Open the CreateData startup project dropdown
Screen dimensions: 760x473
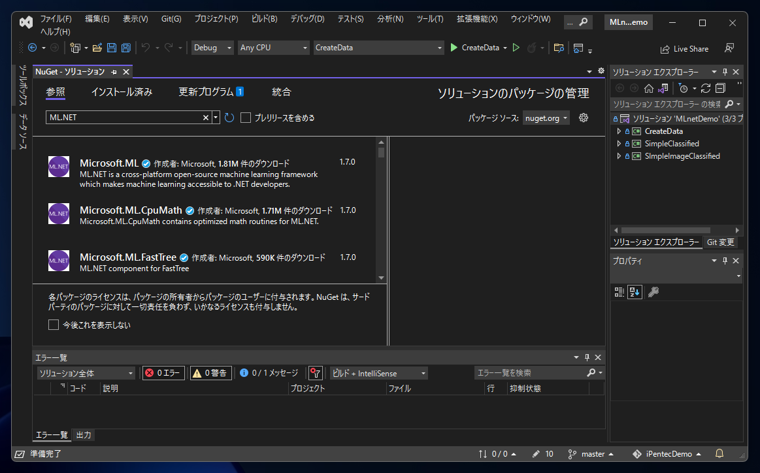tap(378, 47)
